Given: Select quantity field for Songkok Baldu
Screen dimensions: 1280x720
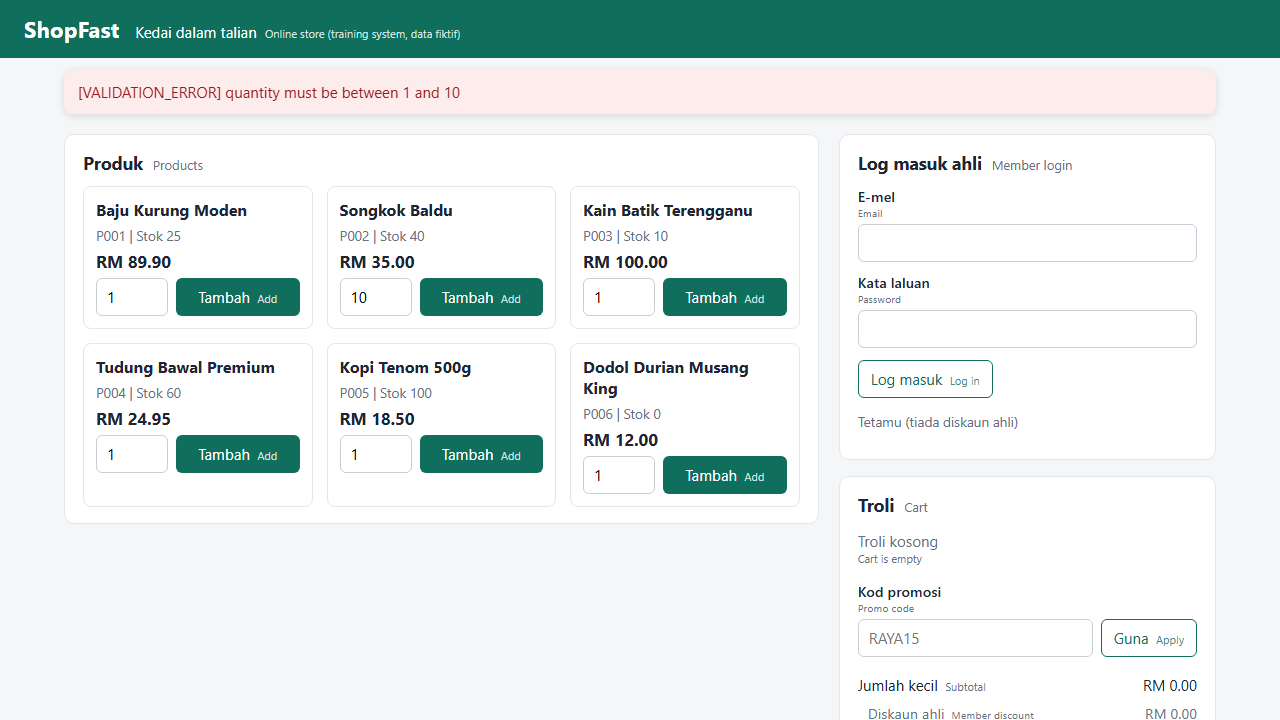Looking at the screenshot, I should click(376, 297).
